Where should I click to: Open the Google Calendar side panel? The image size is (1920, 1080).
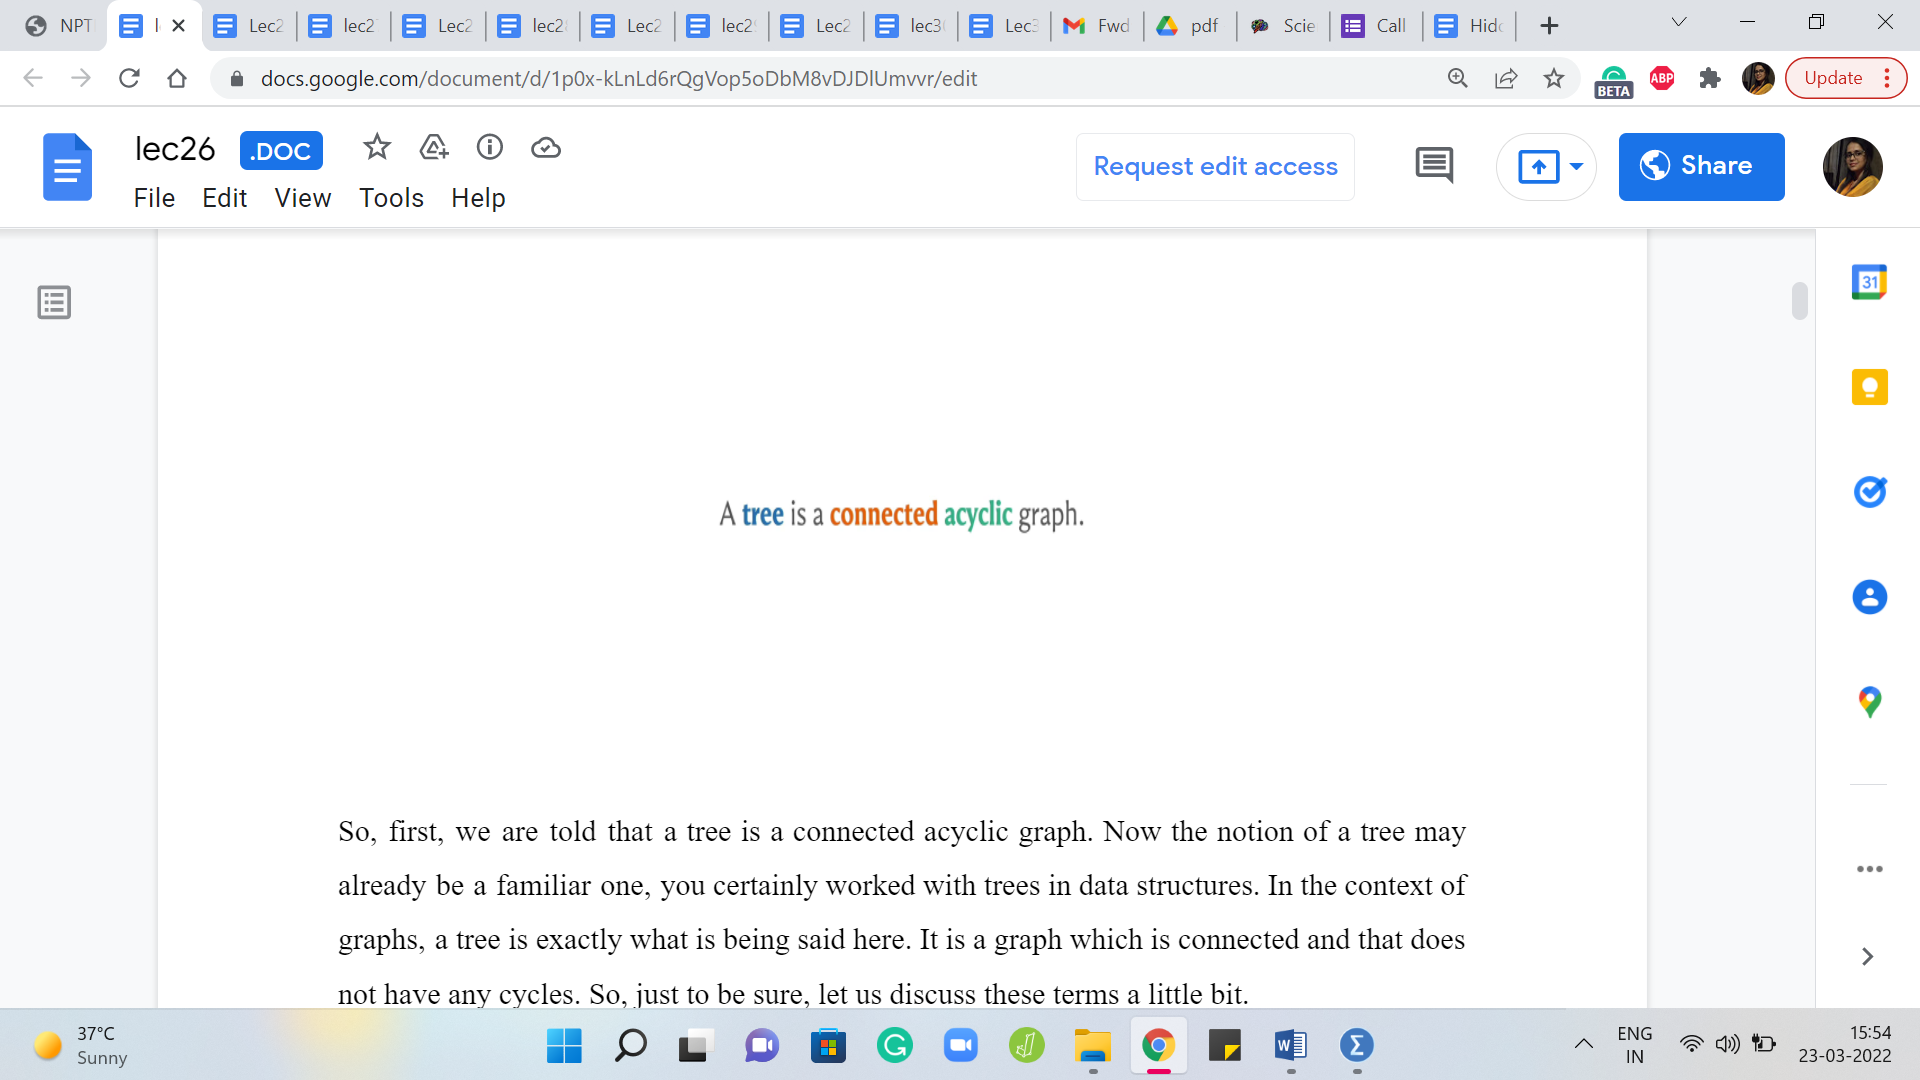pos(1869,282)
